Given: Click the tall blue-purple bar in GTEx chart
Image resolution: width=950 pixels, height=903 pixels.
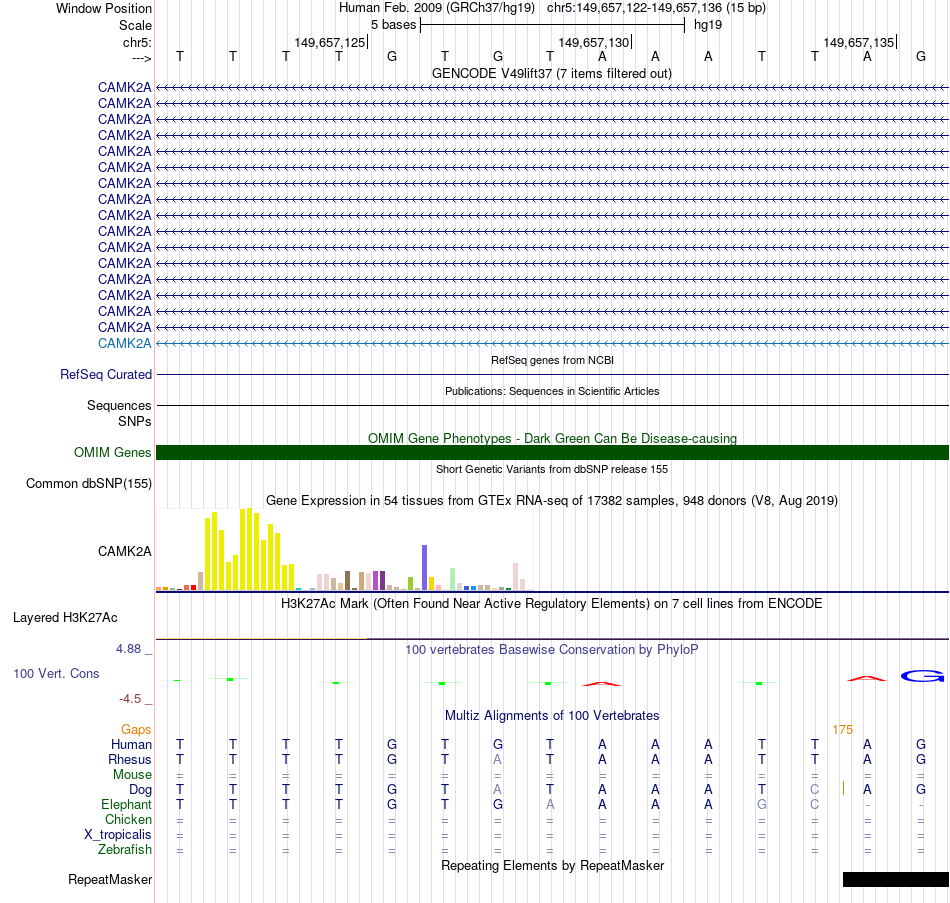Looking at the screenshot, I should coord(425,568).
